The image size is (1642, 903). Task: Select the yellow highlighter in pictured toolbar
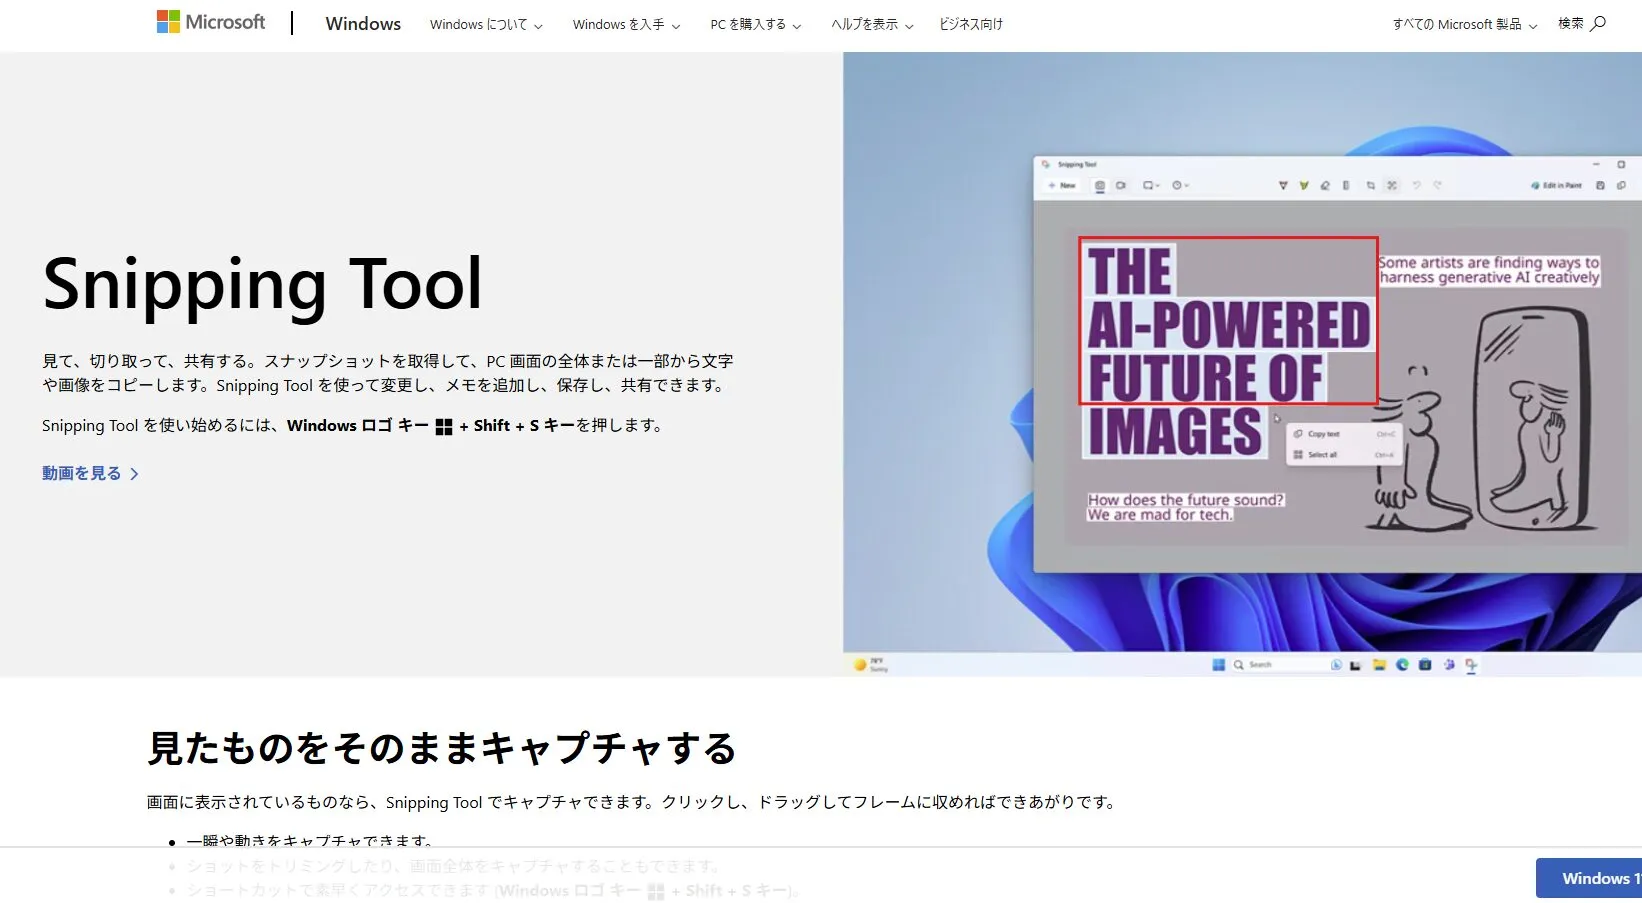(x=1304, y=185)
